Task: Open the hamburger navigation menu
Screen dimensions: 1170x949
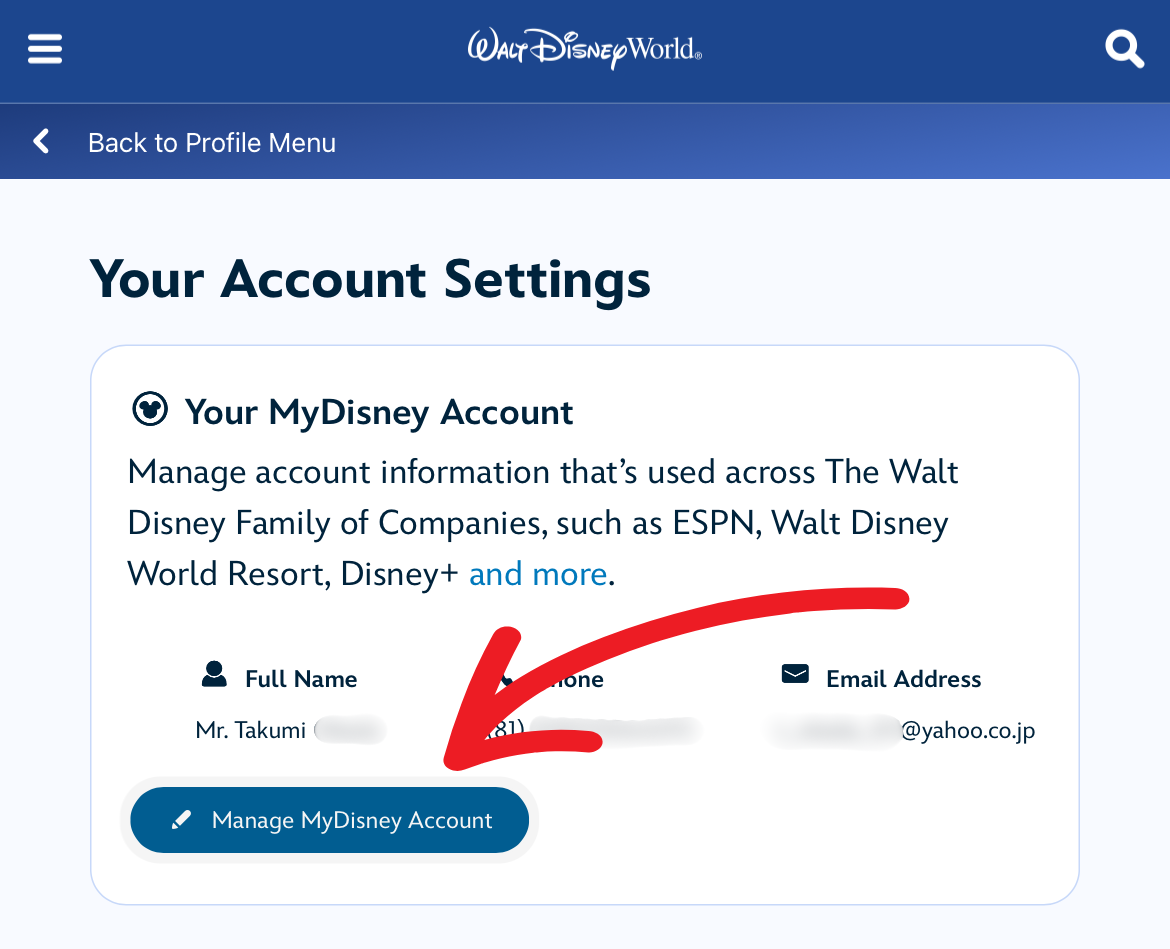Action: tap(45, 49)
